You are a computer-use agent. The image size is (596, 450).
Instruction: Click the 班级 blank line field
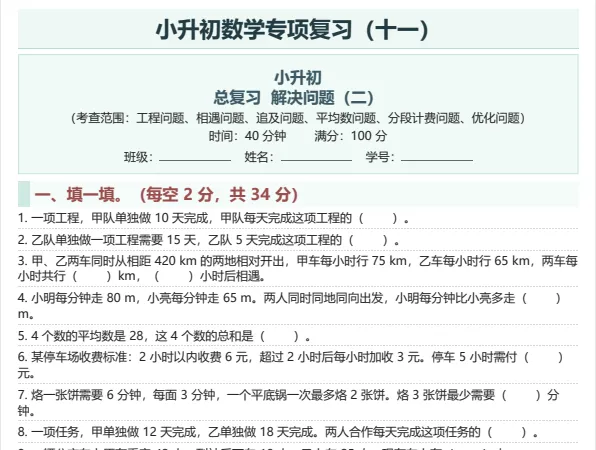pyautogui.click(x=195, y=157)
